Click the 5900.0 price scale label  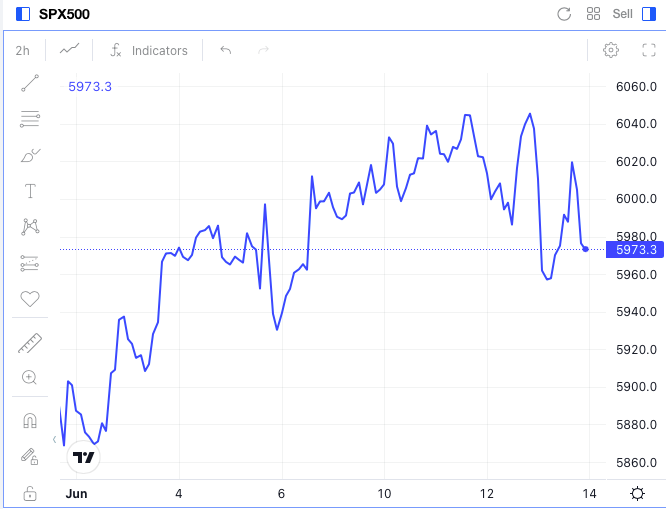636,387
